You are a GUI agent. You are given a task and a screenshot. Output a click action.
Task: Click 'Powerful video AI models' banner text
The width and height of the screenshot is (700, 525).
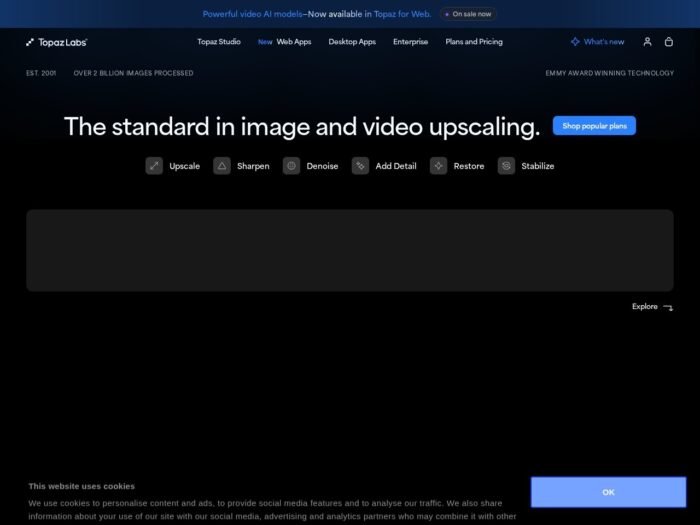pyautogui.click(x=252, y=14)
